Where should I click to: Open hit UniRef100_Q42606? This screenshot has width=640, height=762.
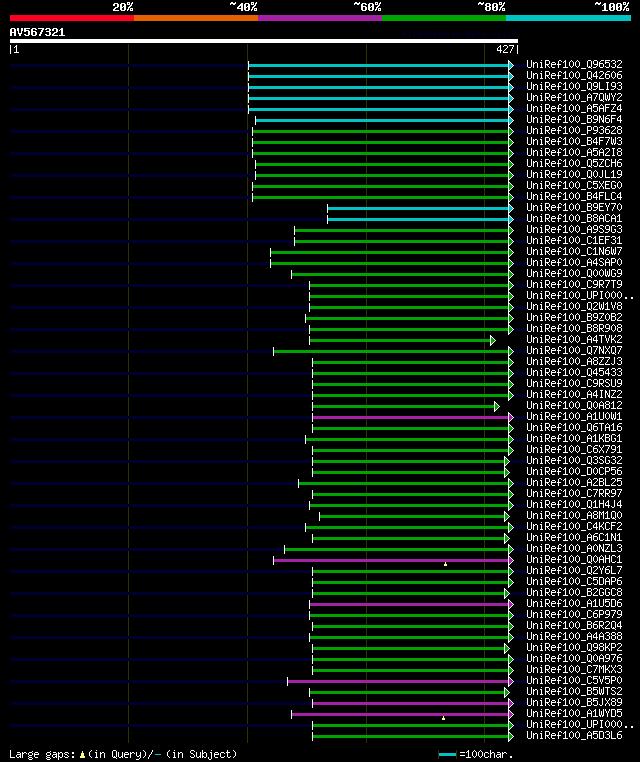574,75
